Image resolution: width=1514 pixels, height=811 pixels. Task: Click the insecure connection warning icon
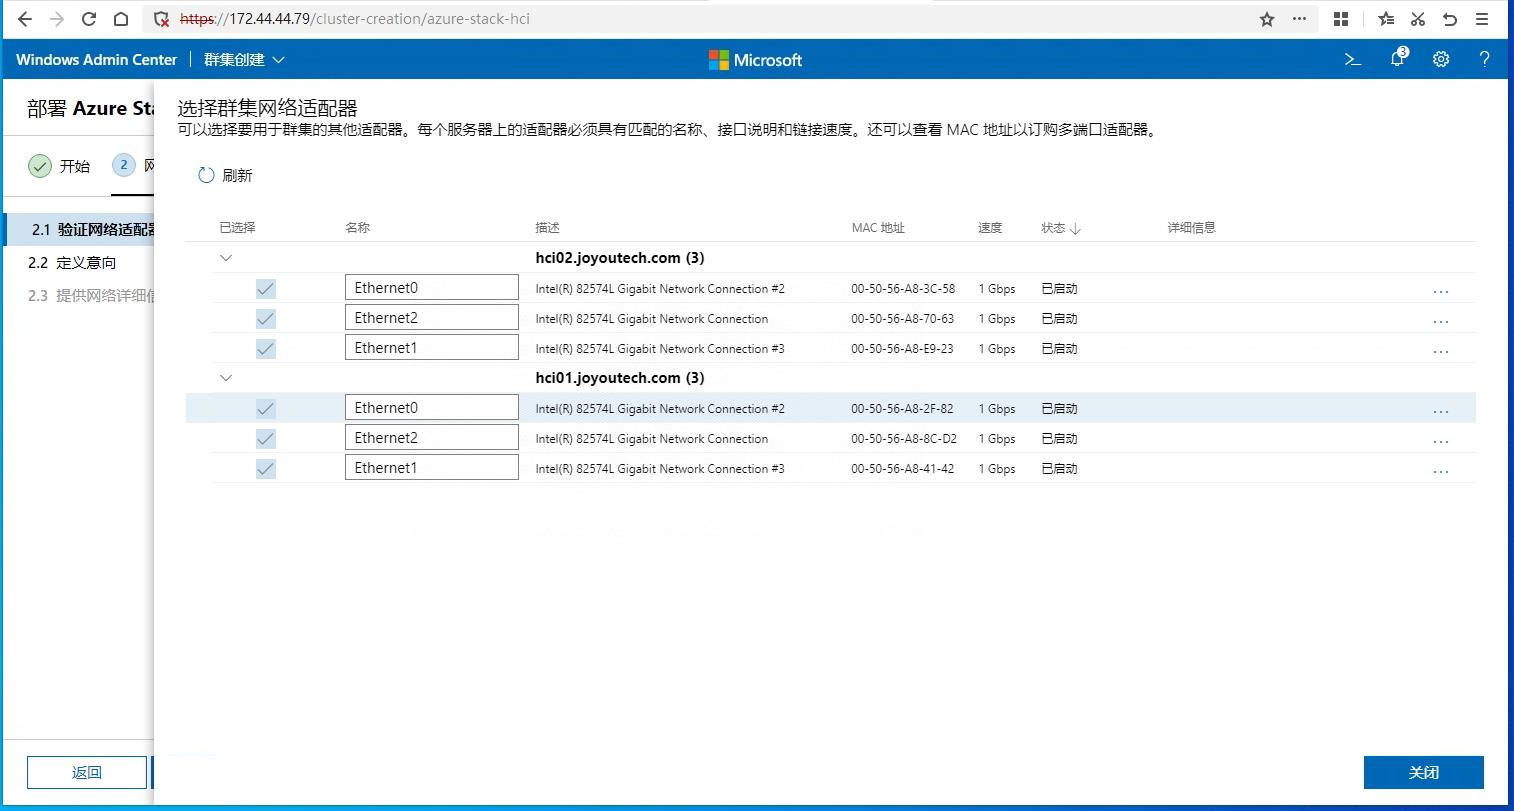[161, 19]
